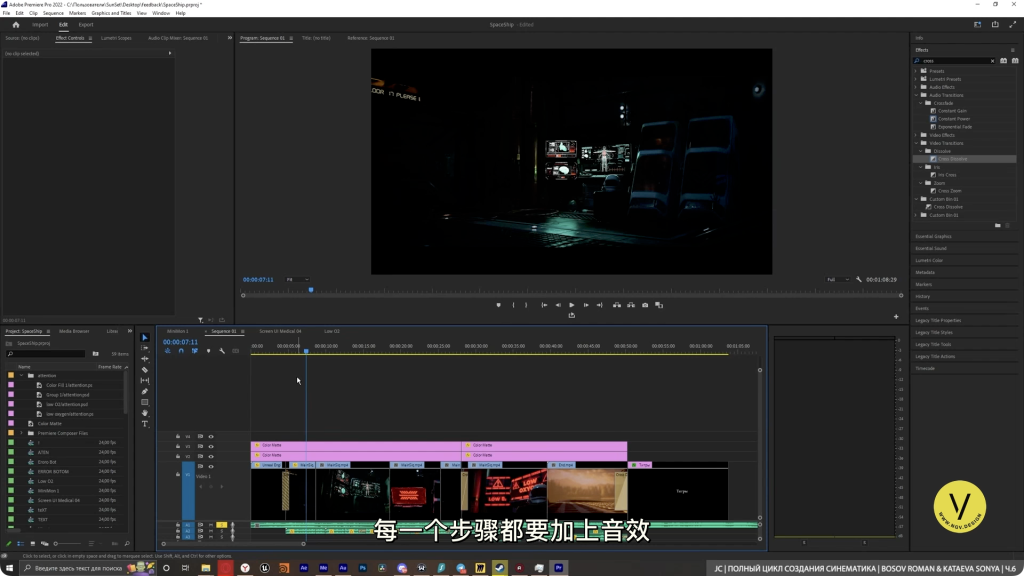Image resolution: width=1024 pixels, height=576 pixels.
Task: Open the Markers menu
Action: 77,13
